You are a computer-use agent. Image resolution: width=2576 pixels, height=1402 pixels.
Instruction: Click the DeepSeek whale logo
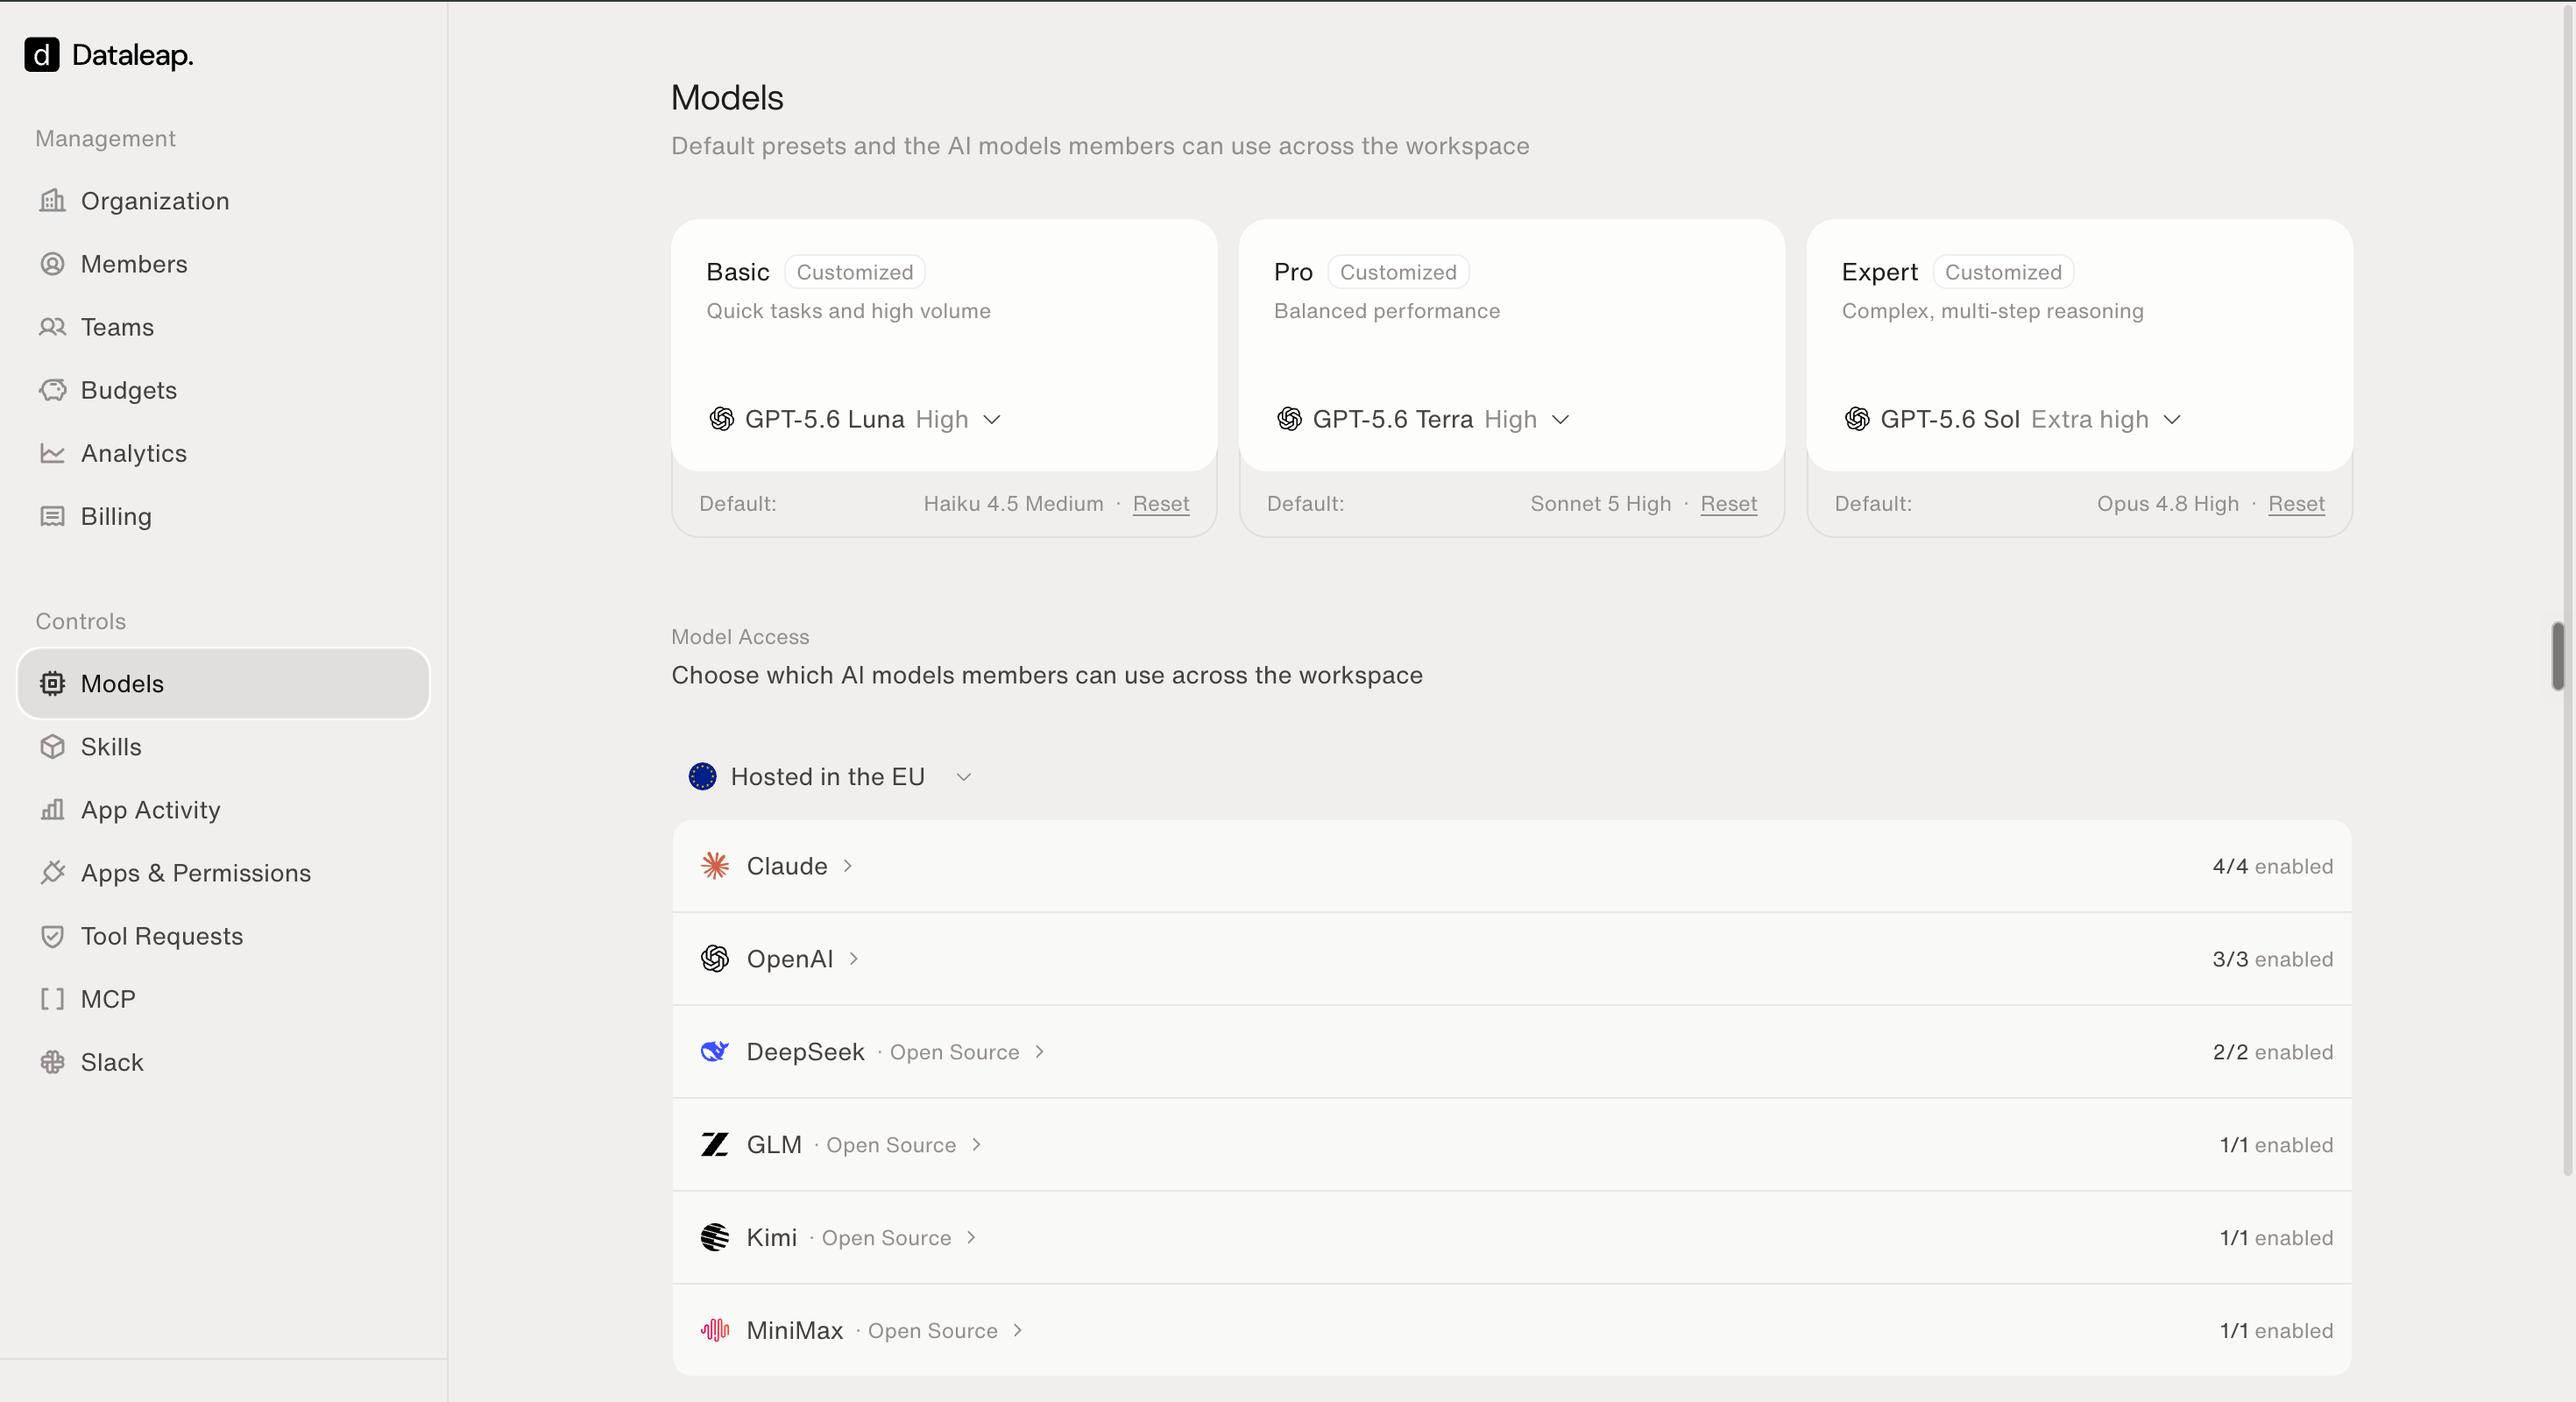pos(715,1052)
